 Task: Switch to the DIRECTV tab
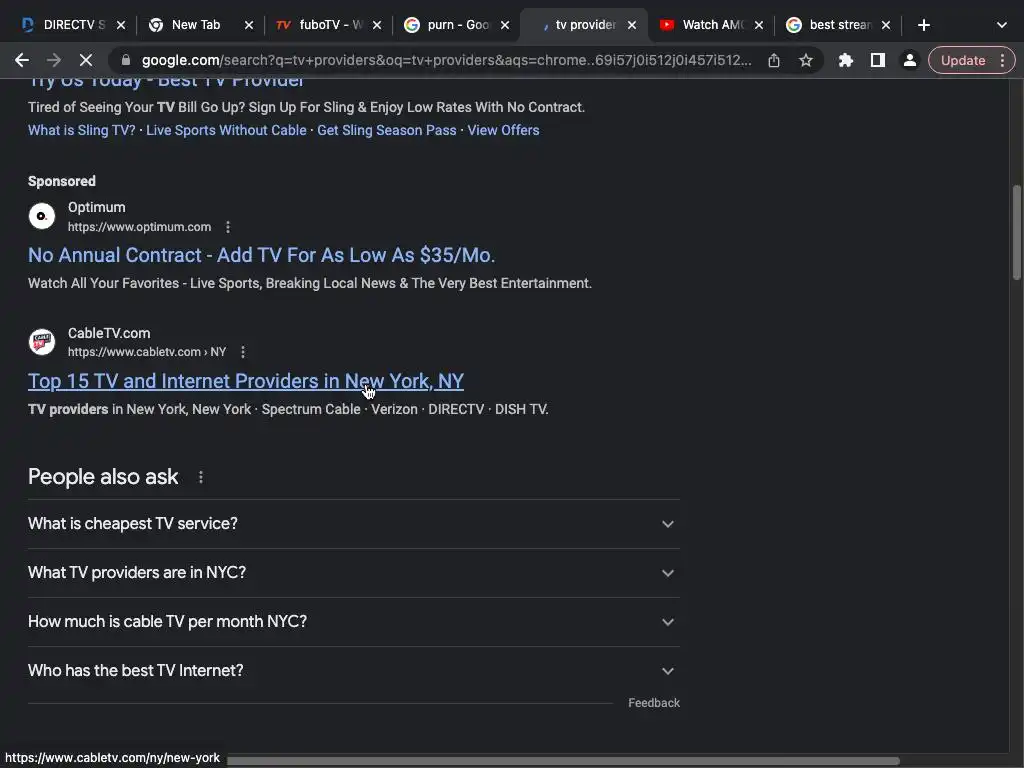click(x=64, y=25)
